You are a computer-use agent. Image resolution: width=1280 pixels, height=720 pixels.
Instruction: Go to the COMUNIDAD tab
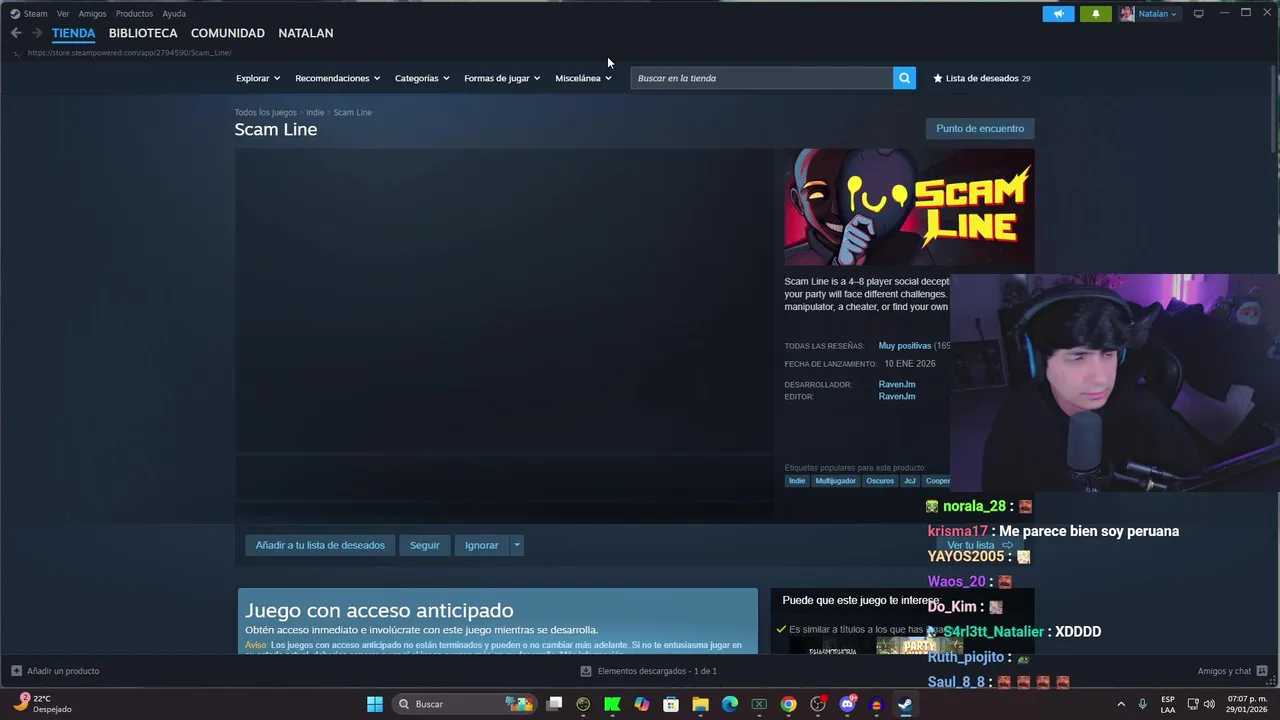(x=228, y=33)
